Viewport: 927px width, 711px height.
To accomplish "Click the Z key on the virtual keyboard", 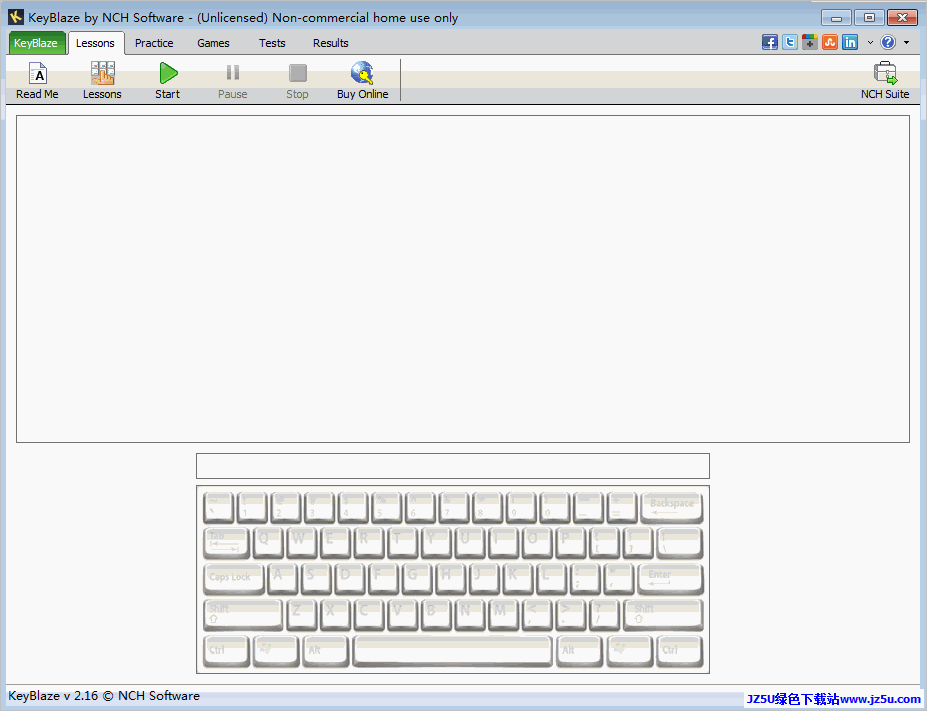I will pos(302,615).
